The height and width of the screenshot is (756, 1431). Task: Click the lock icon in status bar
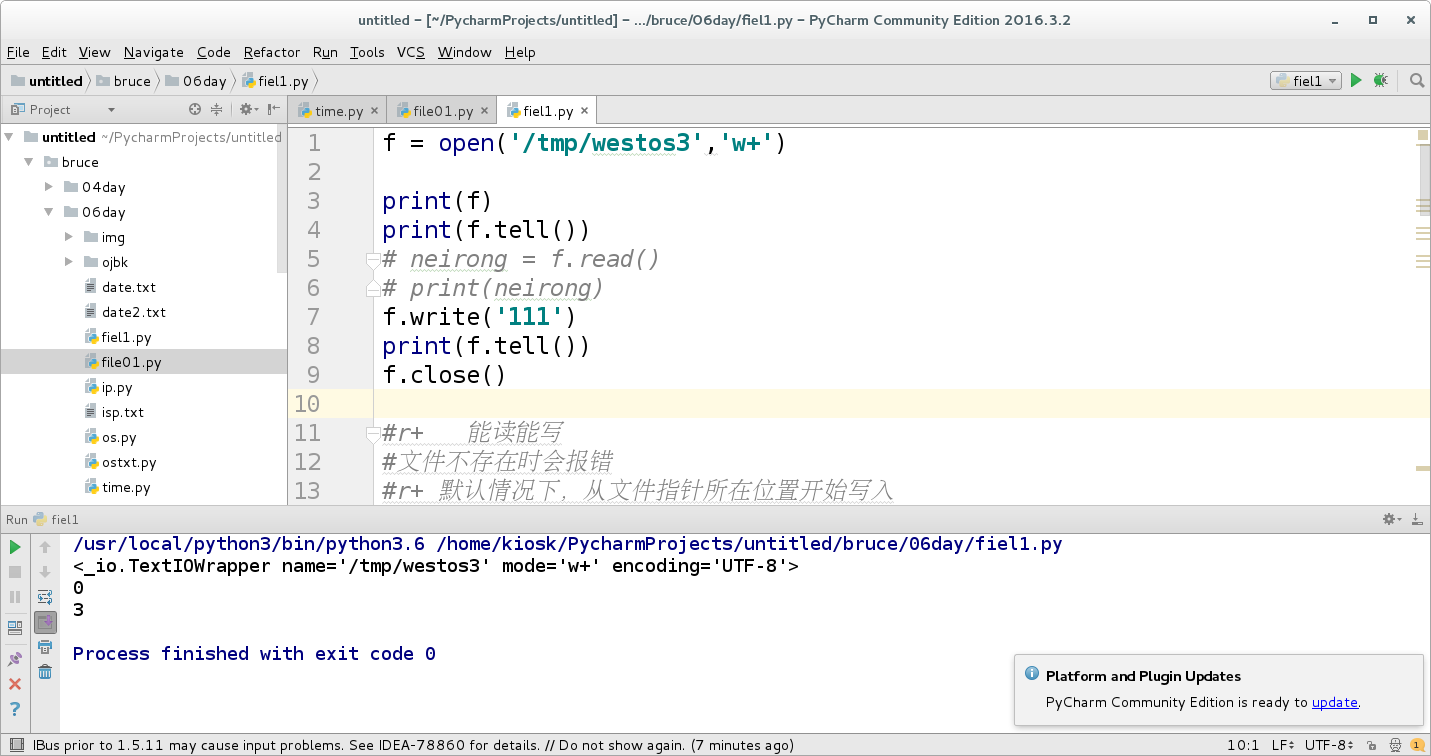[x=1373, y=745]
